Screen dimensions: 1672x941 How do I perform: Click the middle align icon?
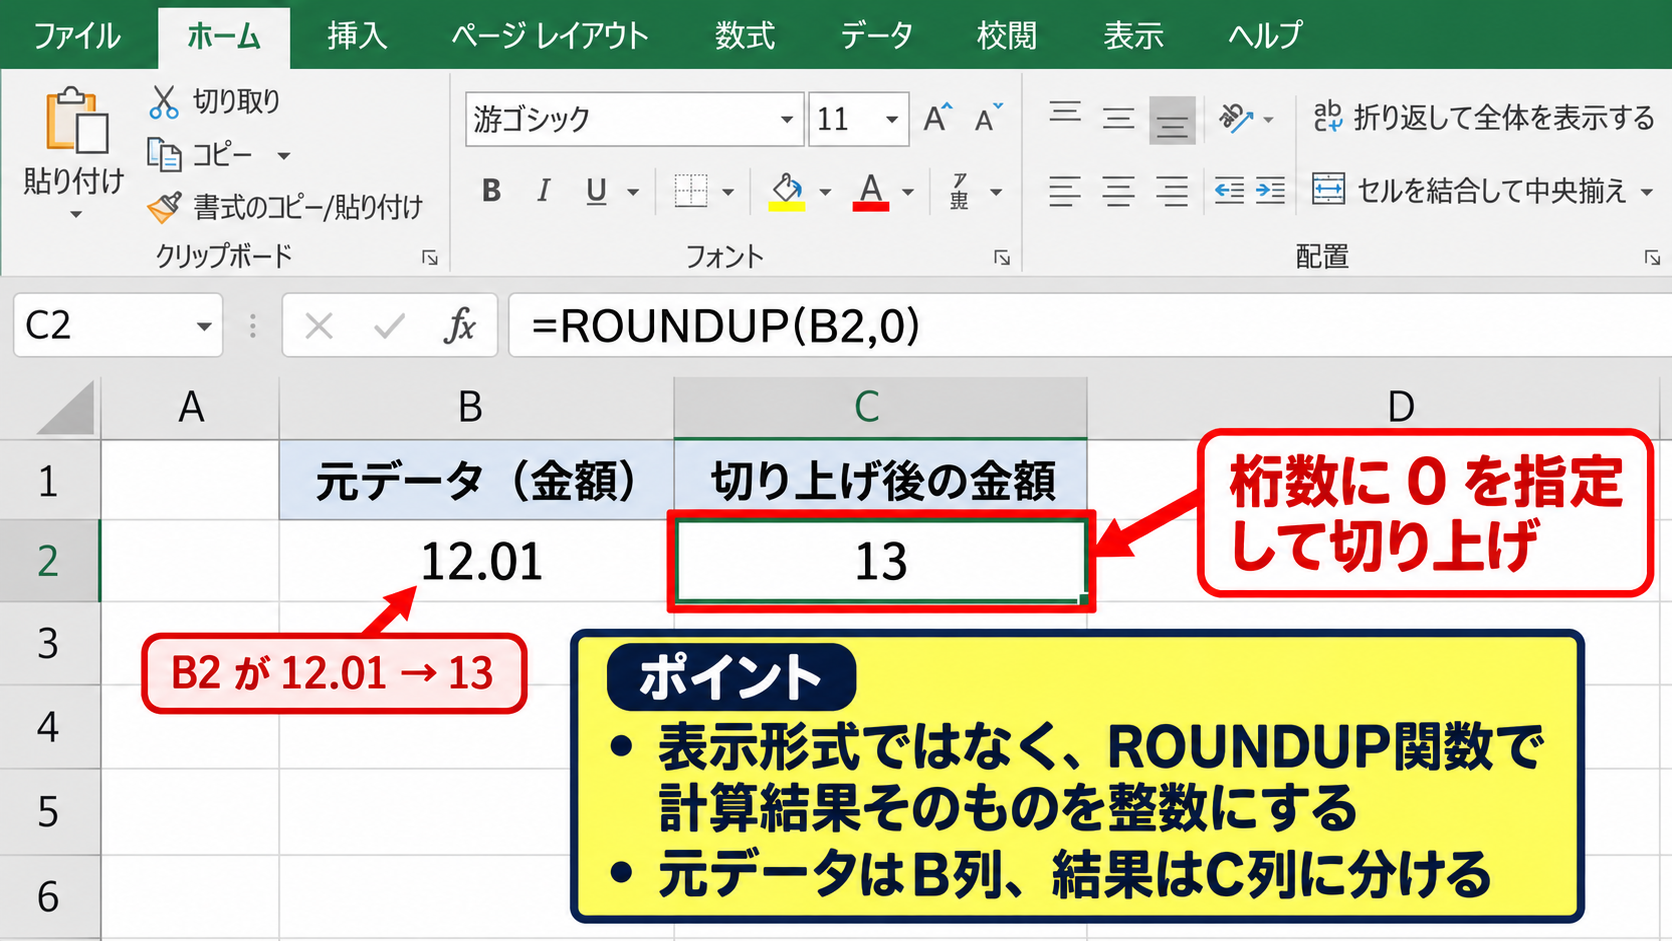(1118, 119)
